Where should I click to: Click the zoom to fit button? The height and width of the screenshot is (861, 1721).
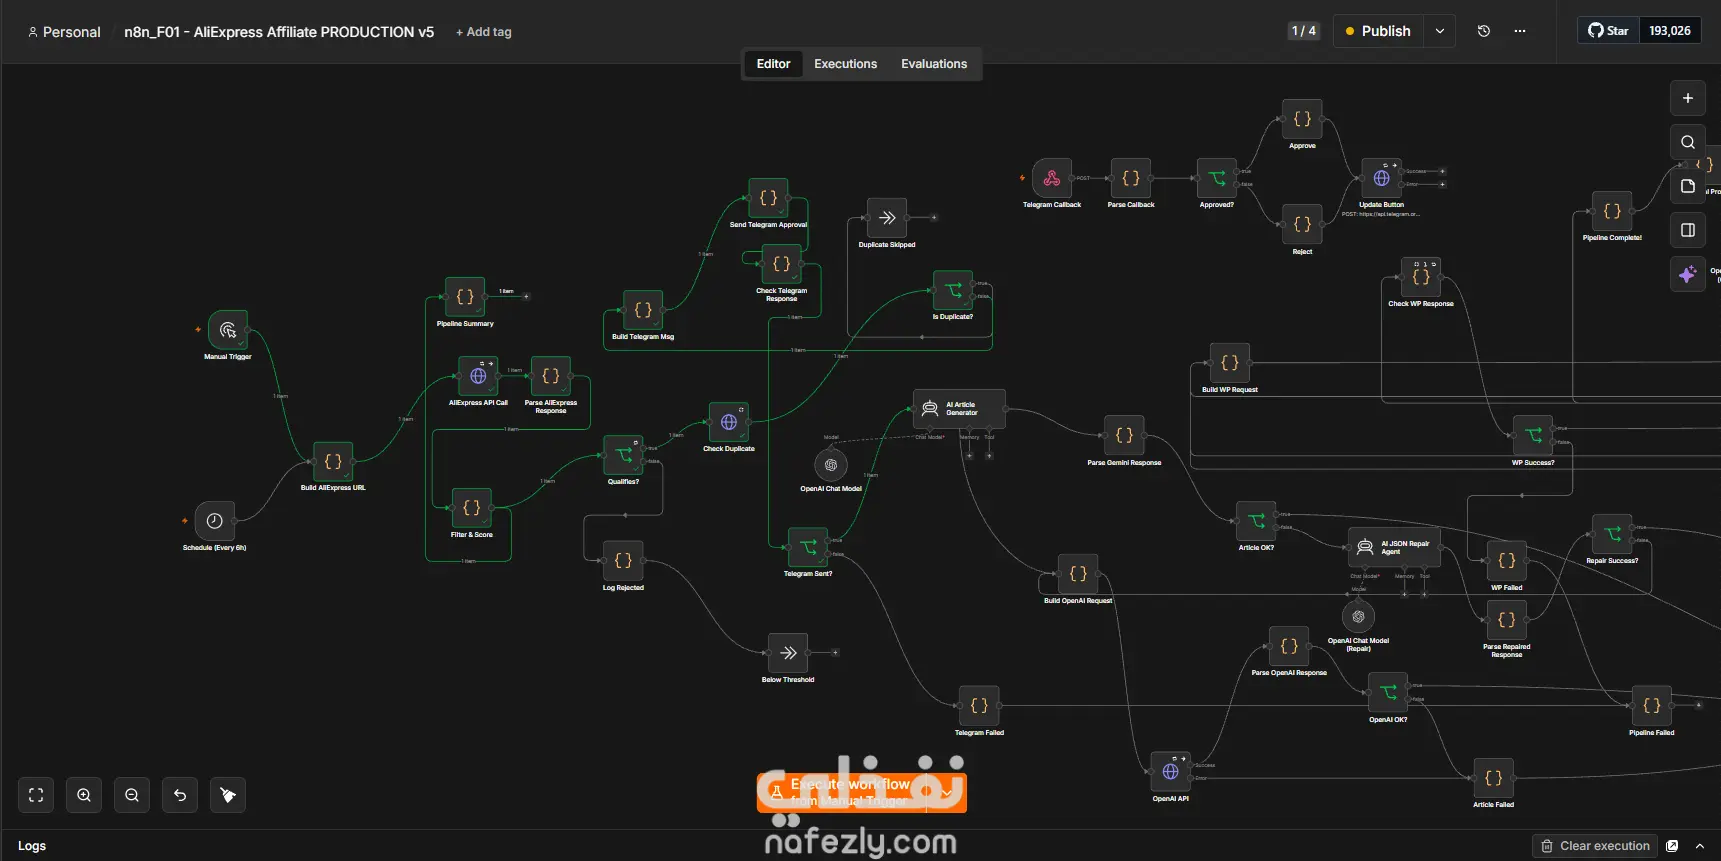(36, 795)
